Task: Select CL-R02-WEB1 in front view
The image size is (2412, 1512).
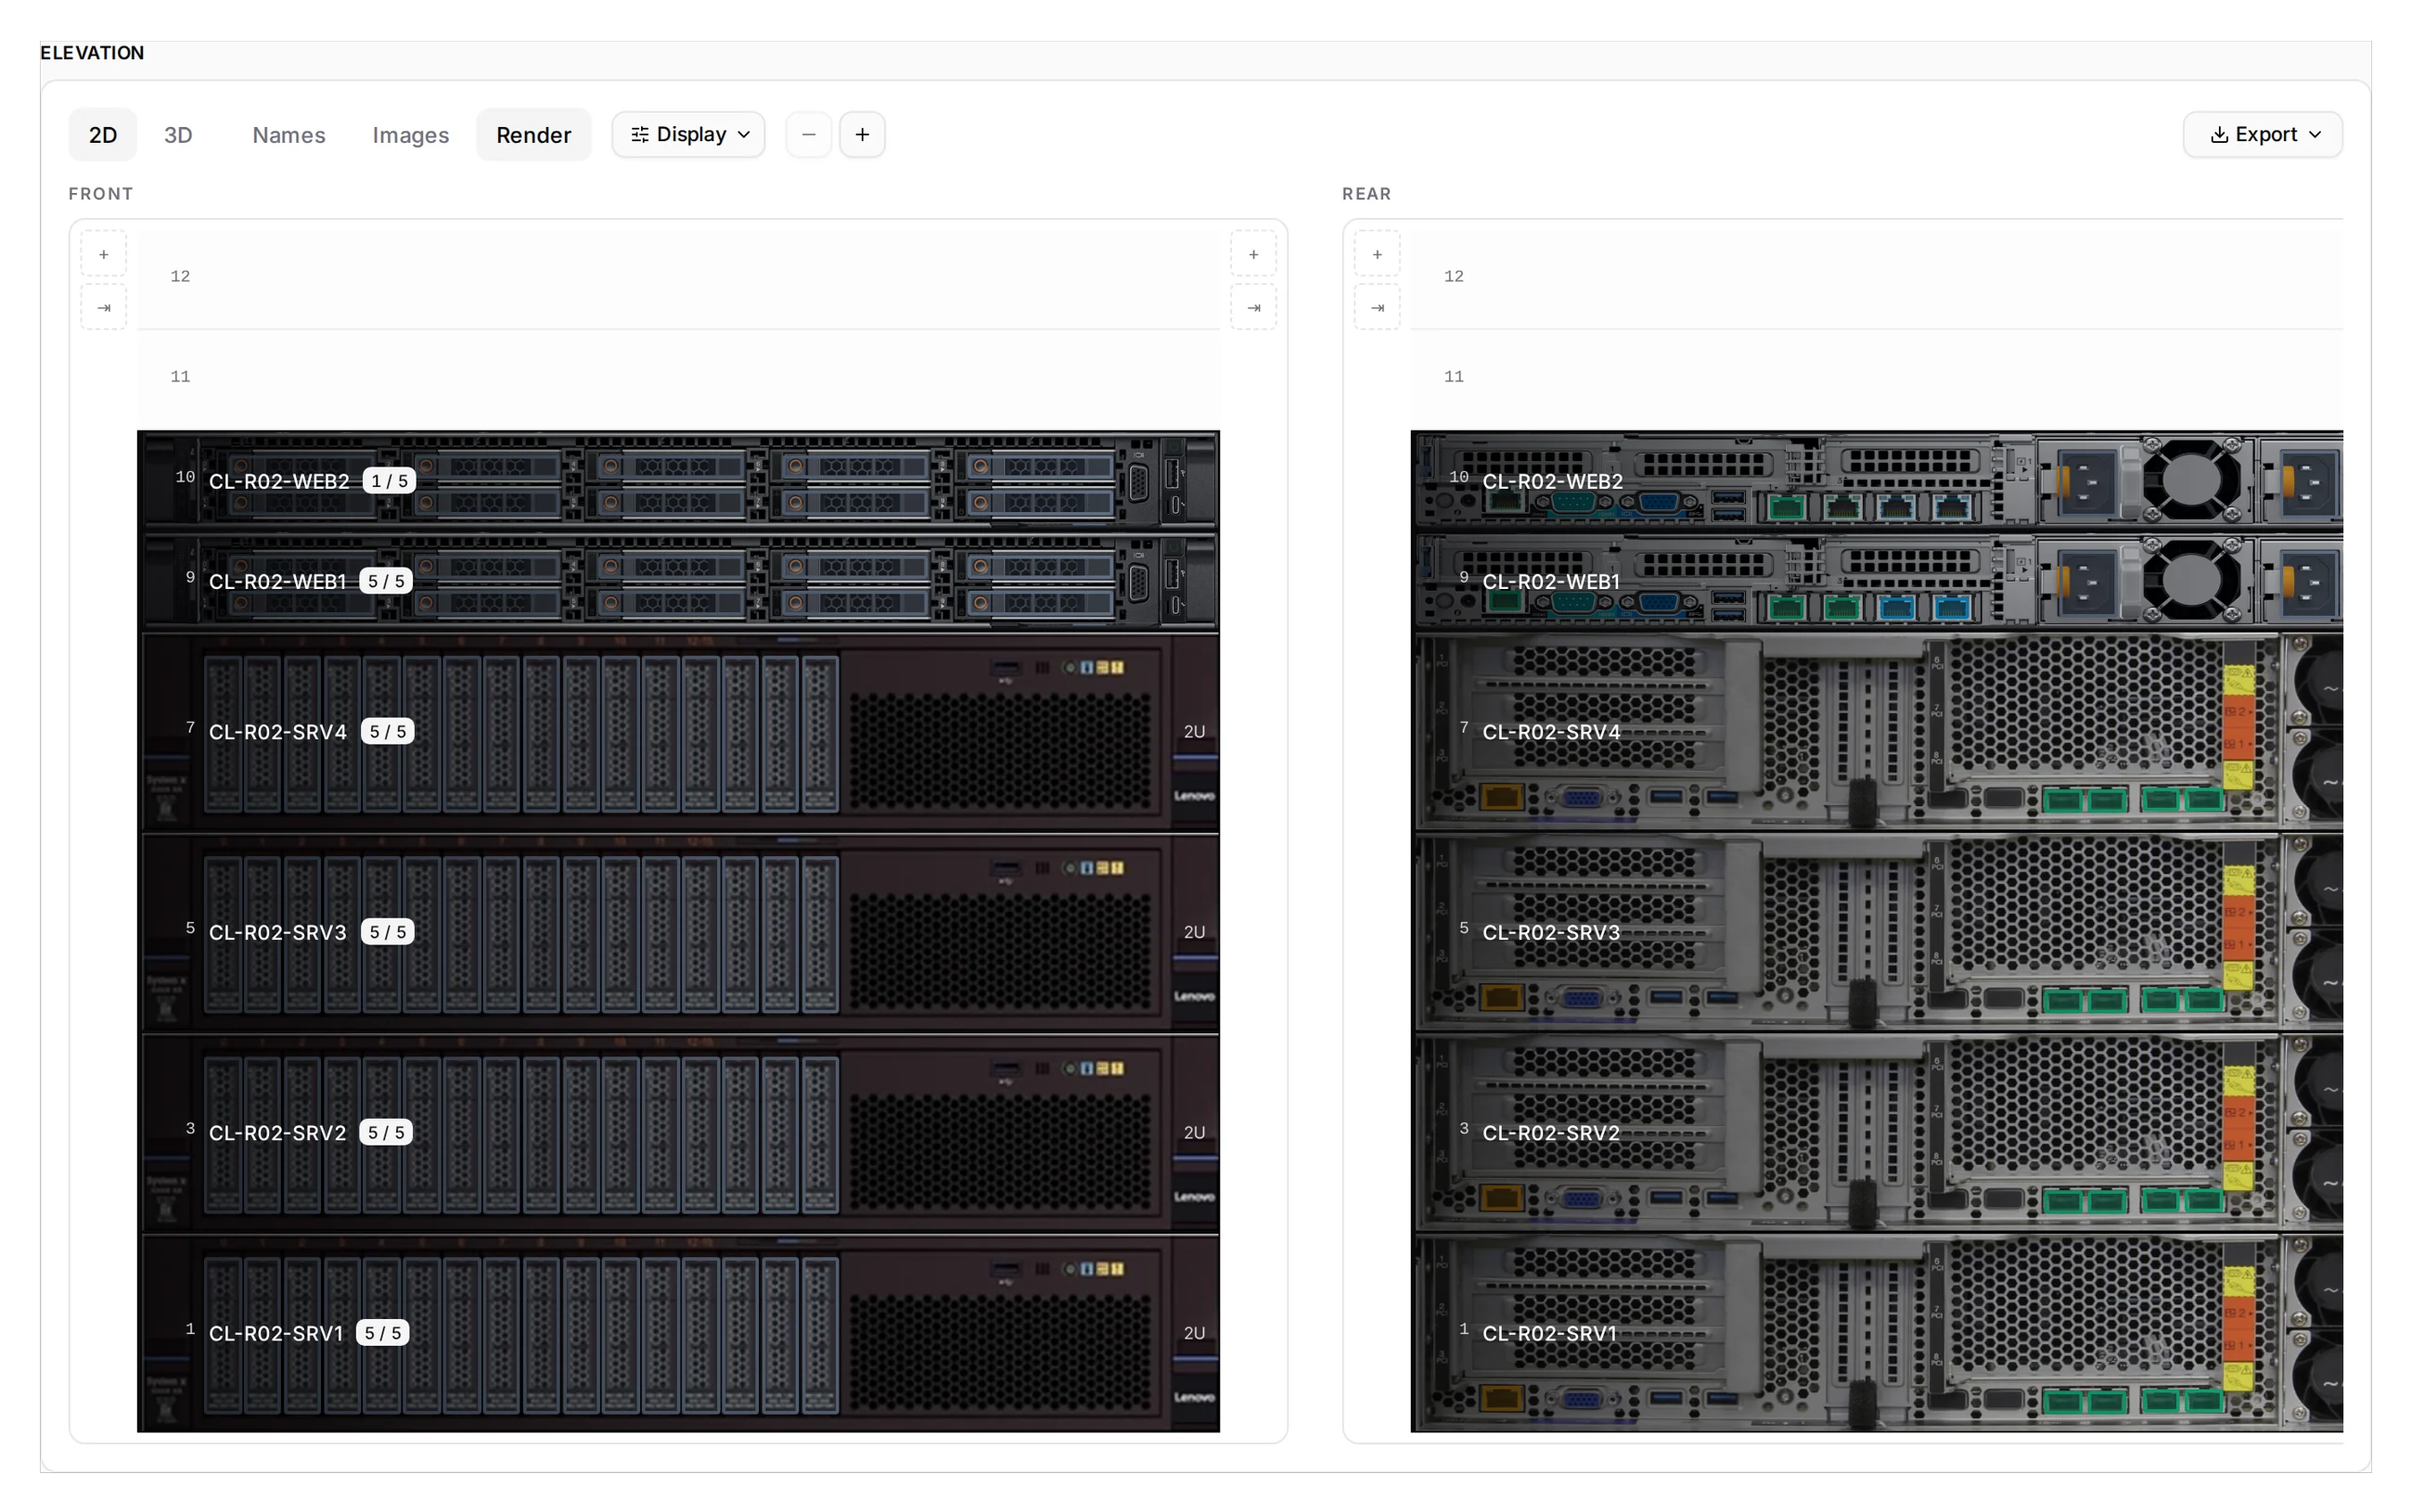Action: point(678,581)
